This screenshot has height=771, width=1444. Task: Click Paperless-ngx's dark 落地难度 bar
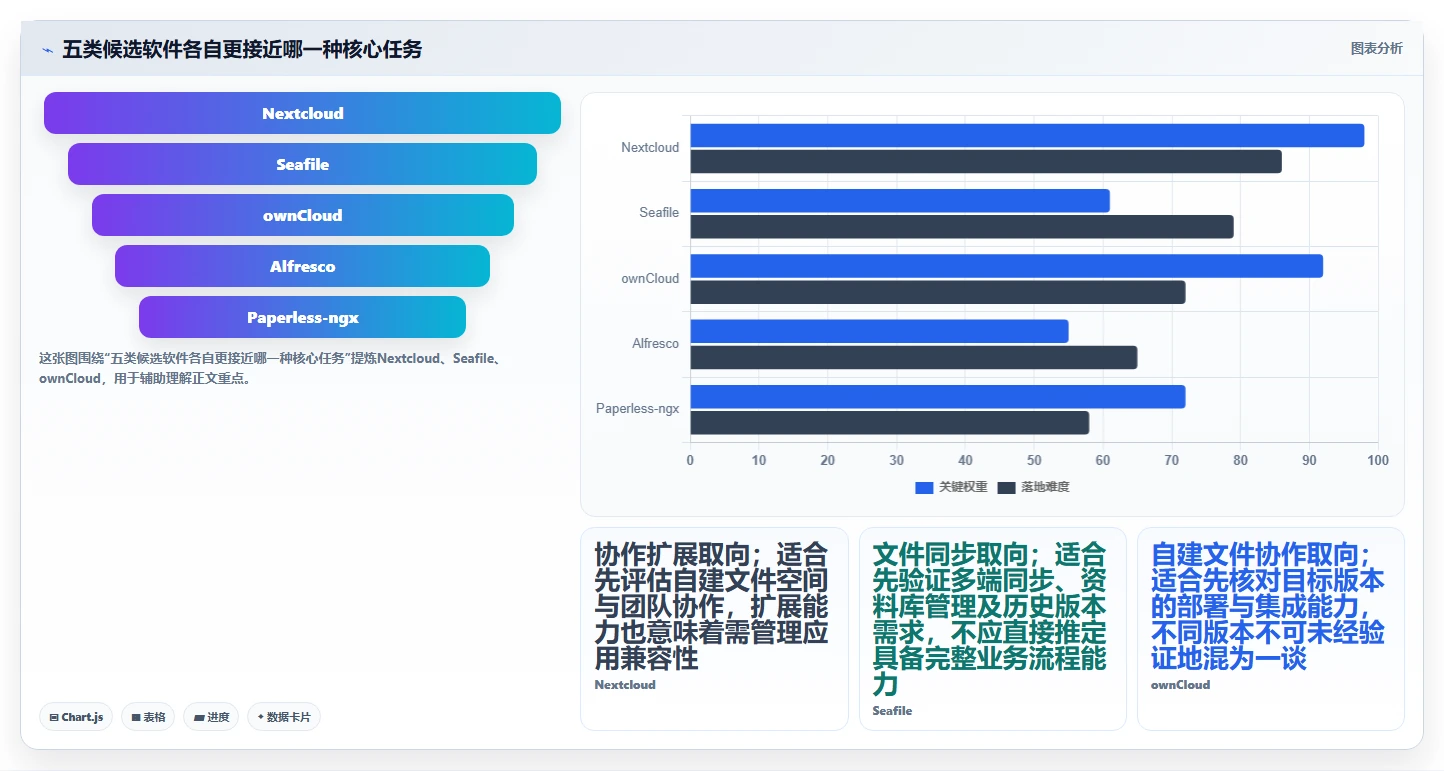[x=890, y=422]
